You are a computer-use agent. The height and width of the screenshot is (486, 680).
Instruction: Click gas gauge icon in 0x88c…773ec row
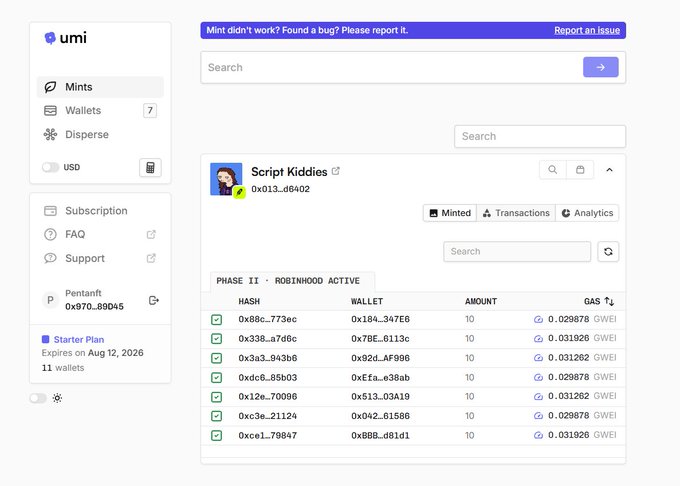coord(538,320)
